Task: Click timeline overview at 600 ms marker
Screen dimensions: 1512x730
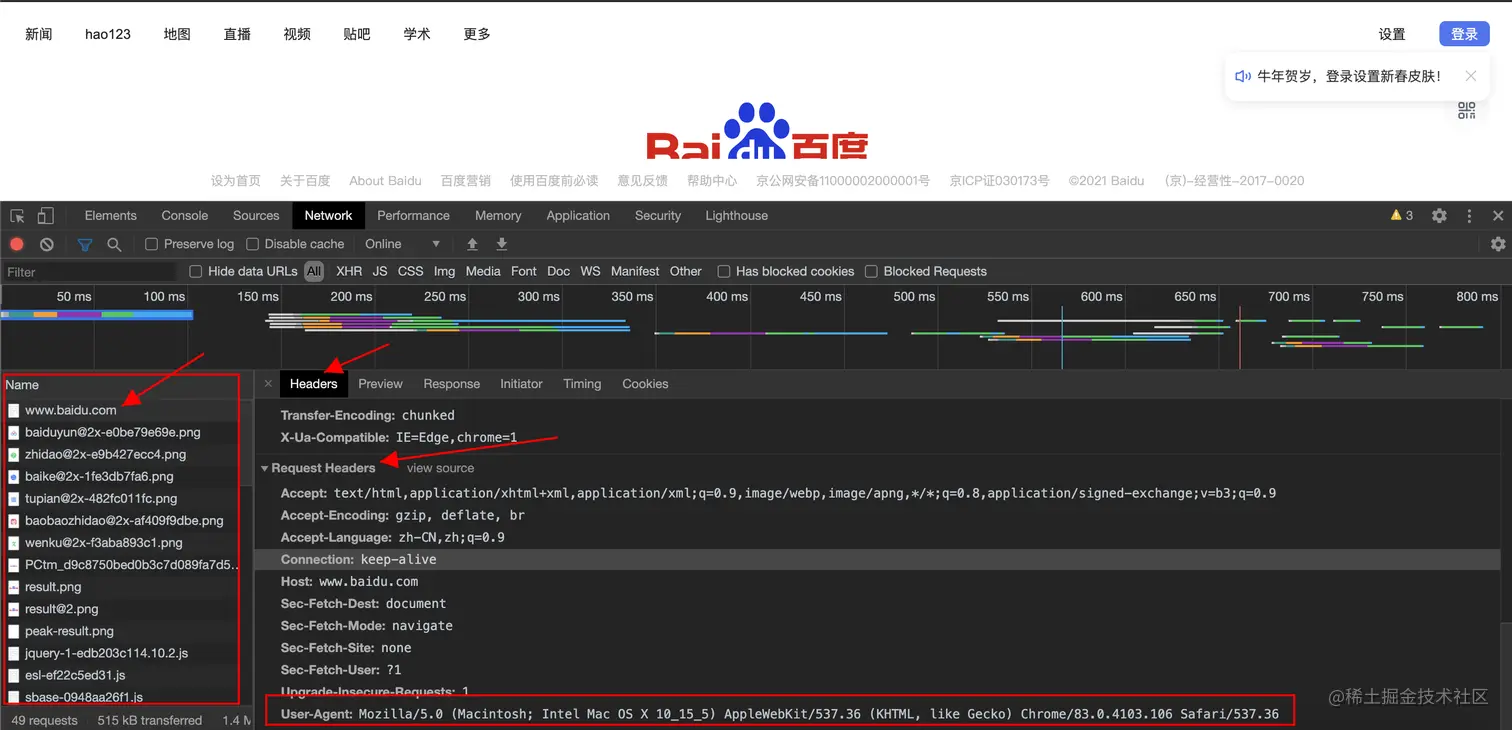Action: coord(1101,297)
